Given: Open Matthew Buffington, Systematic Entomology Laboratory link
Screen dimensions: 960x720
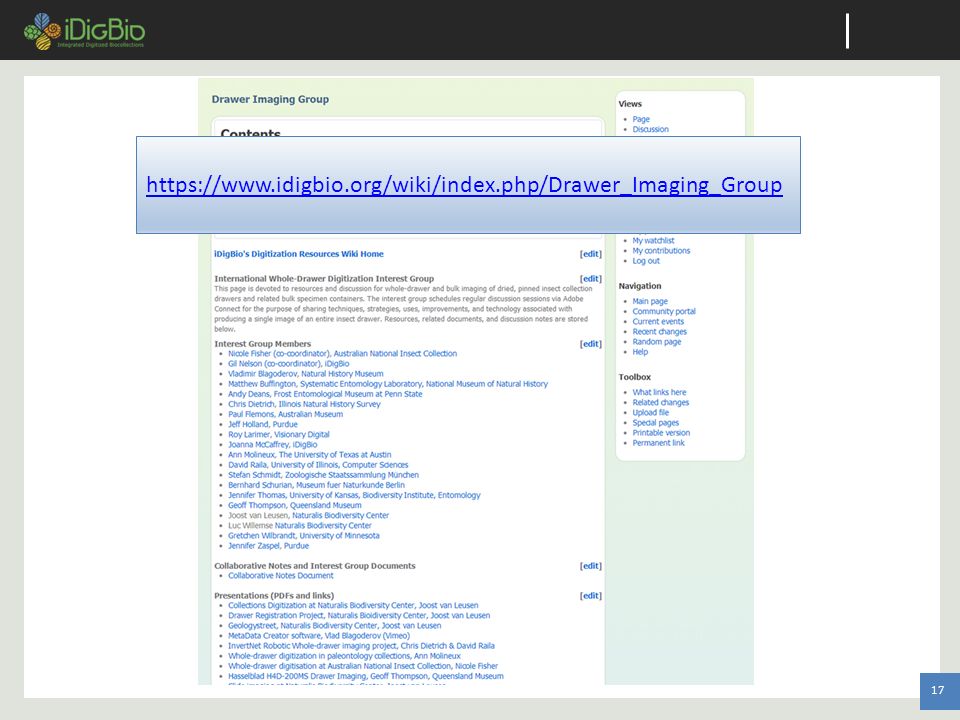Looking at the screenshot, I should 388,384.
